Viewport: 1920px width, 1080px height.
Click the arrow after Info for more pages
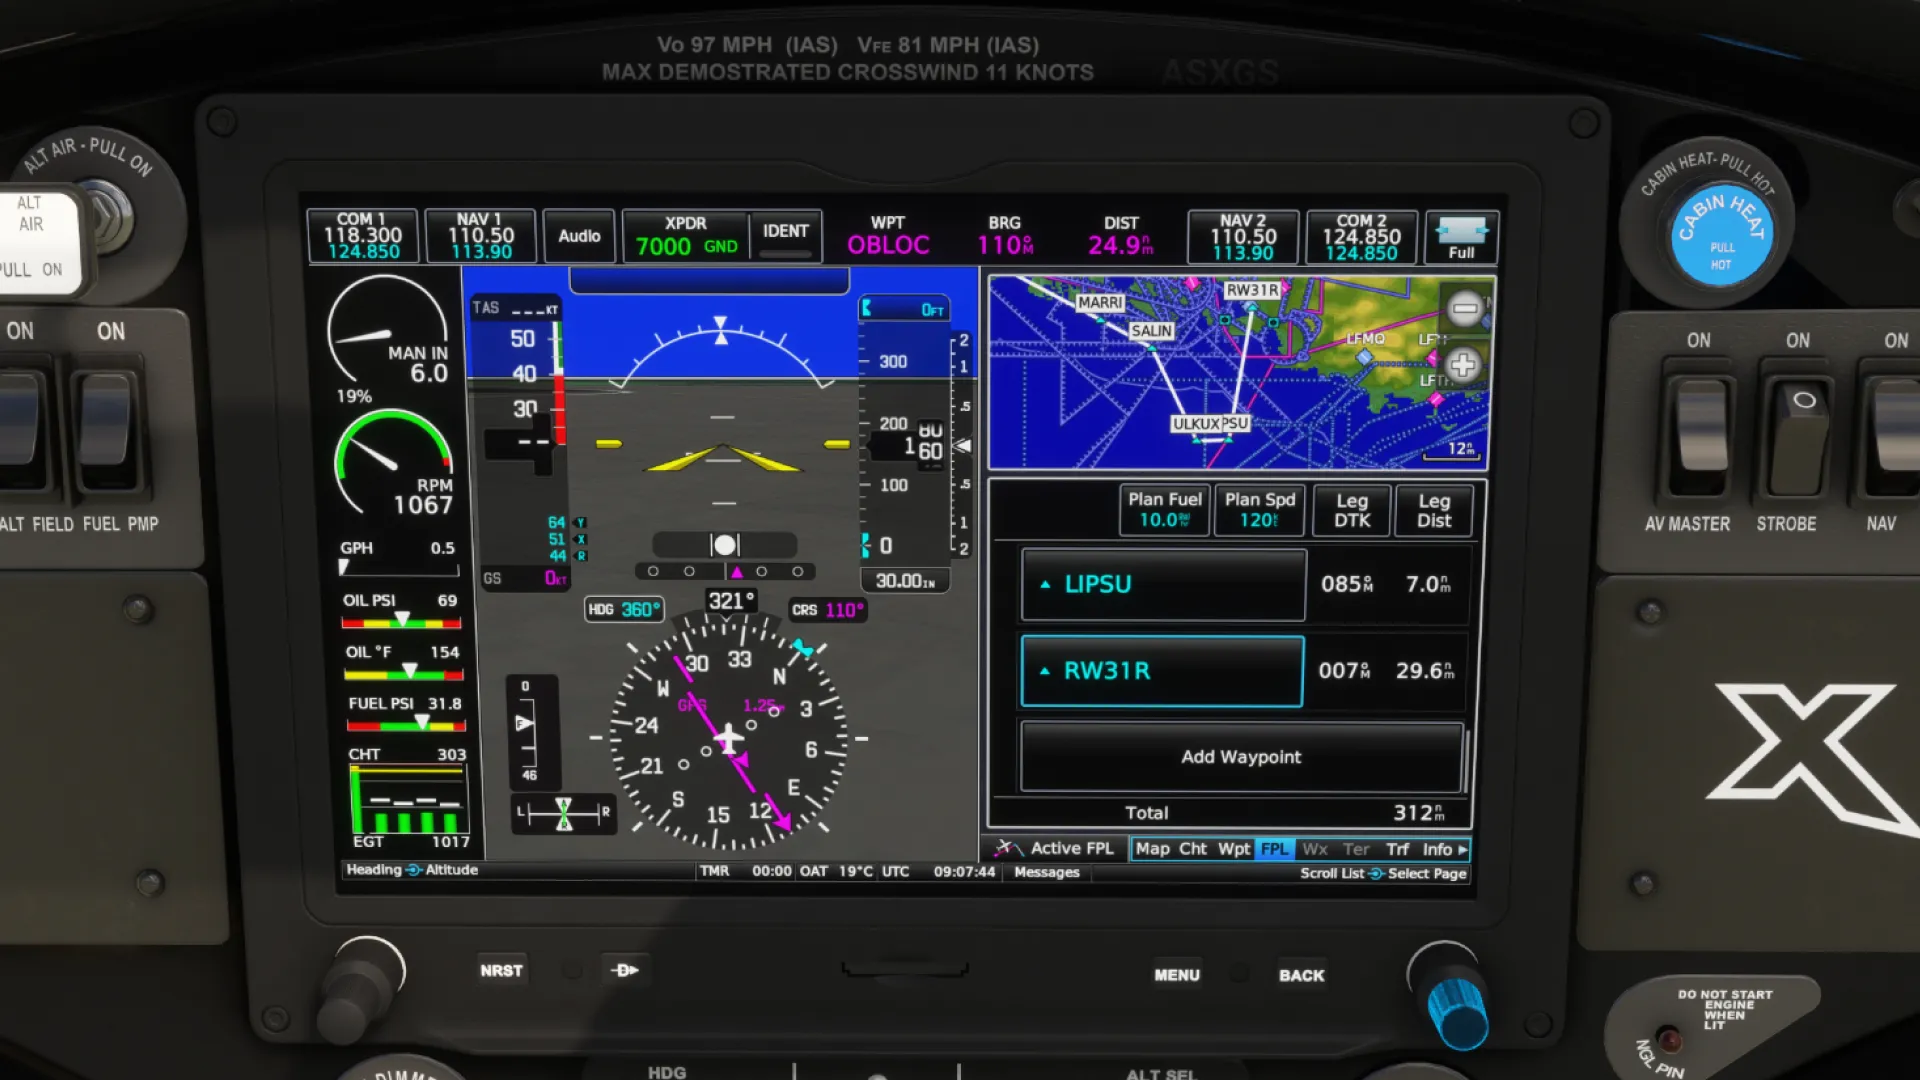pos(1463,849)
